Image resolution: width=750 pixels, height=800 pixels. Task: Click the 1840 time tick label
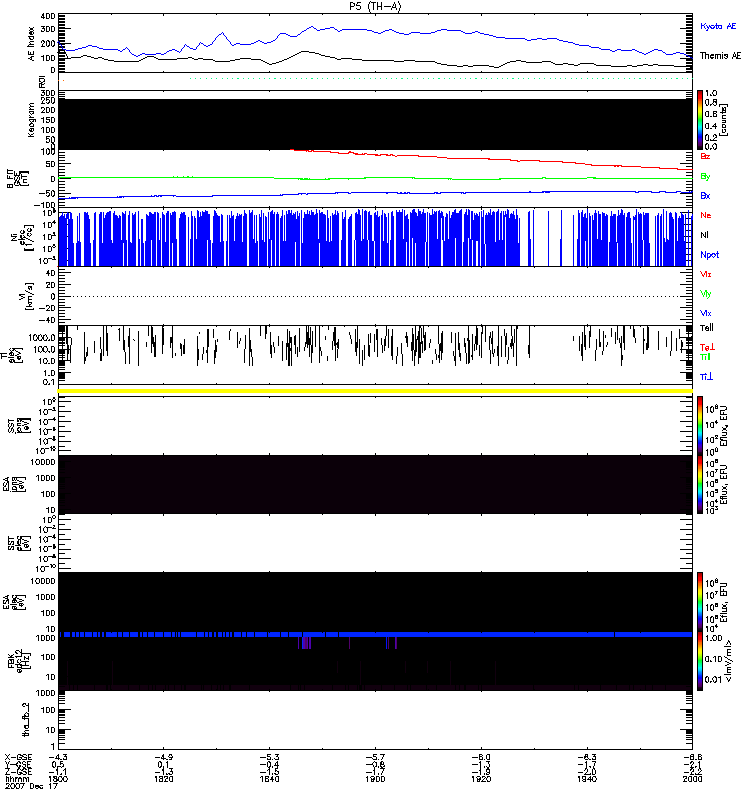click(x=269, y=779)
